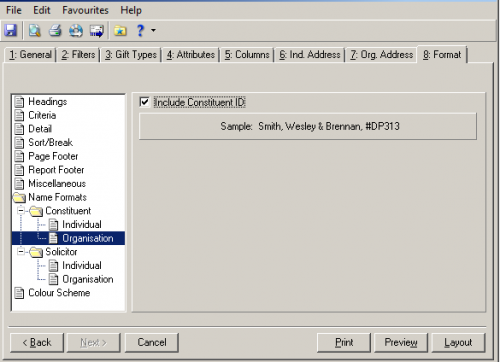Select Individual under Constituent

(x=82, y=224)
